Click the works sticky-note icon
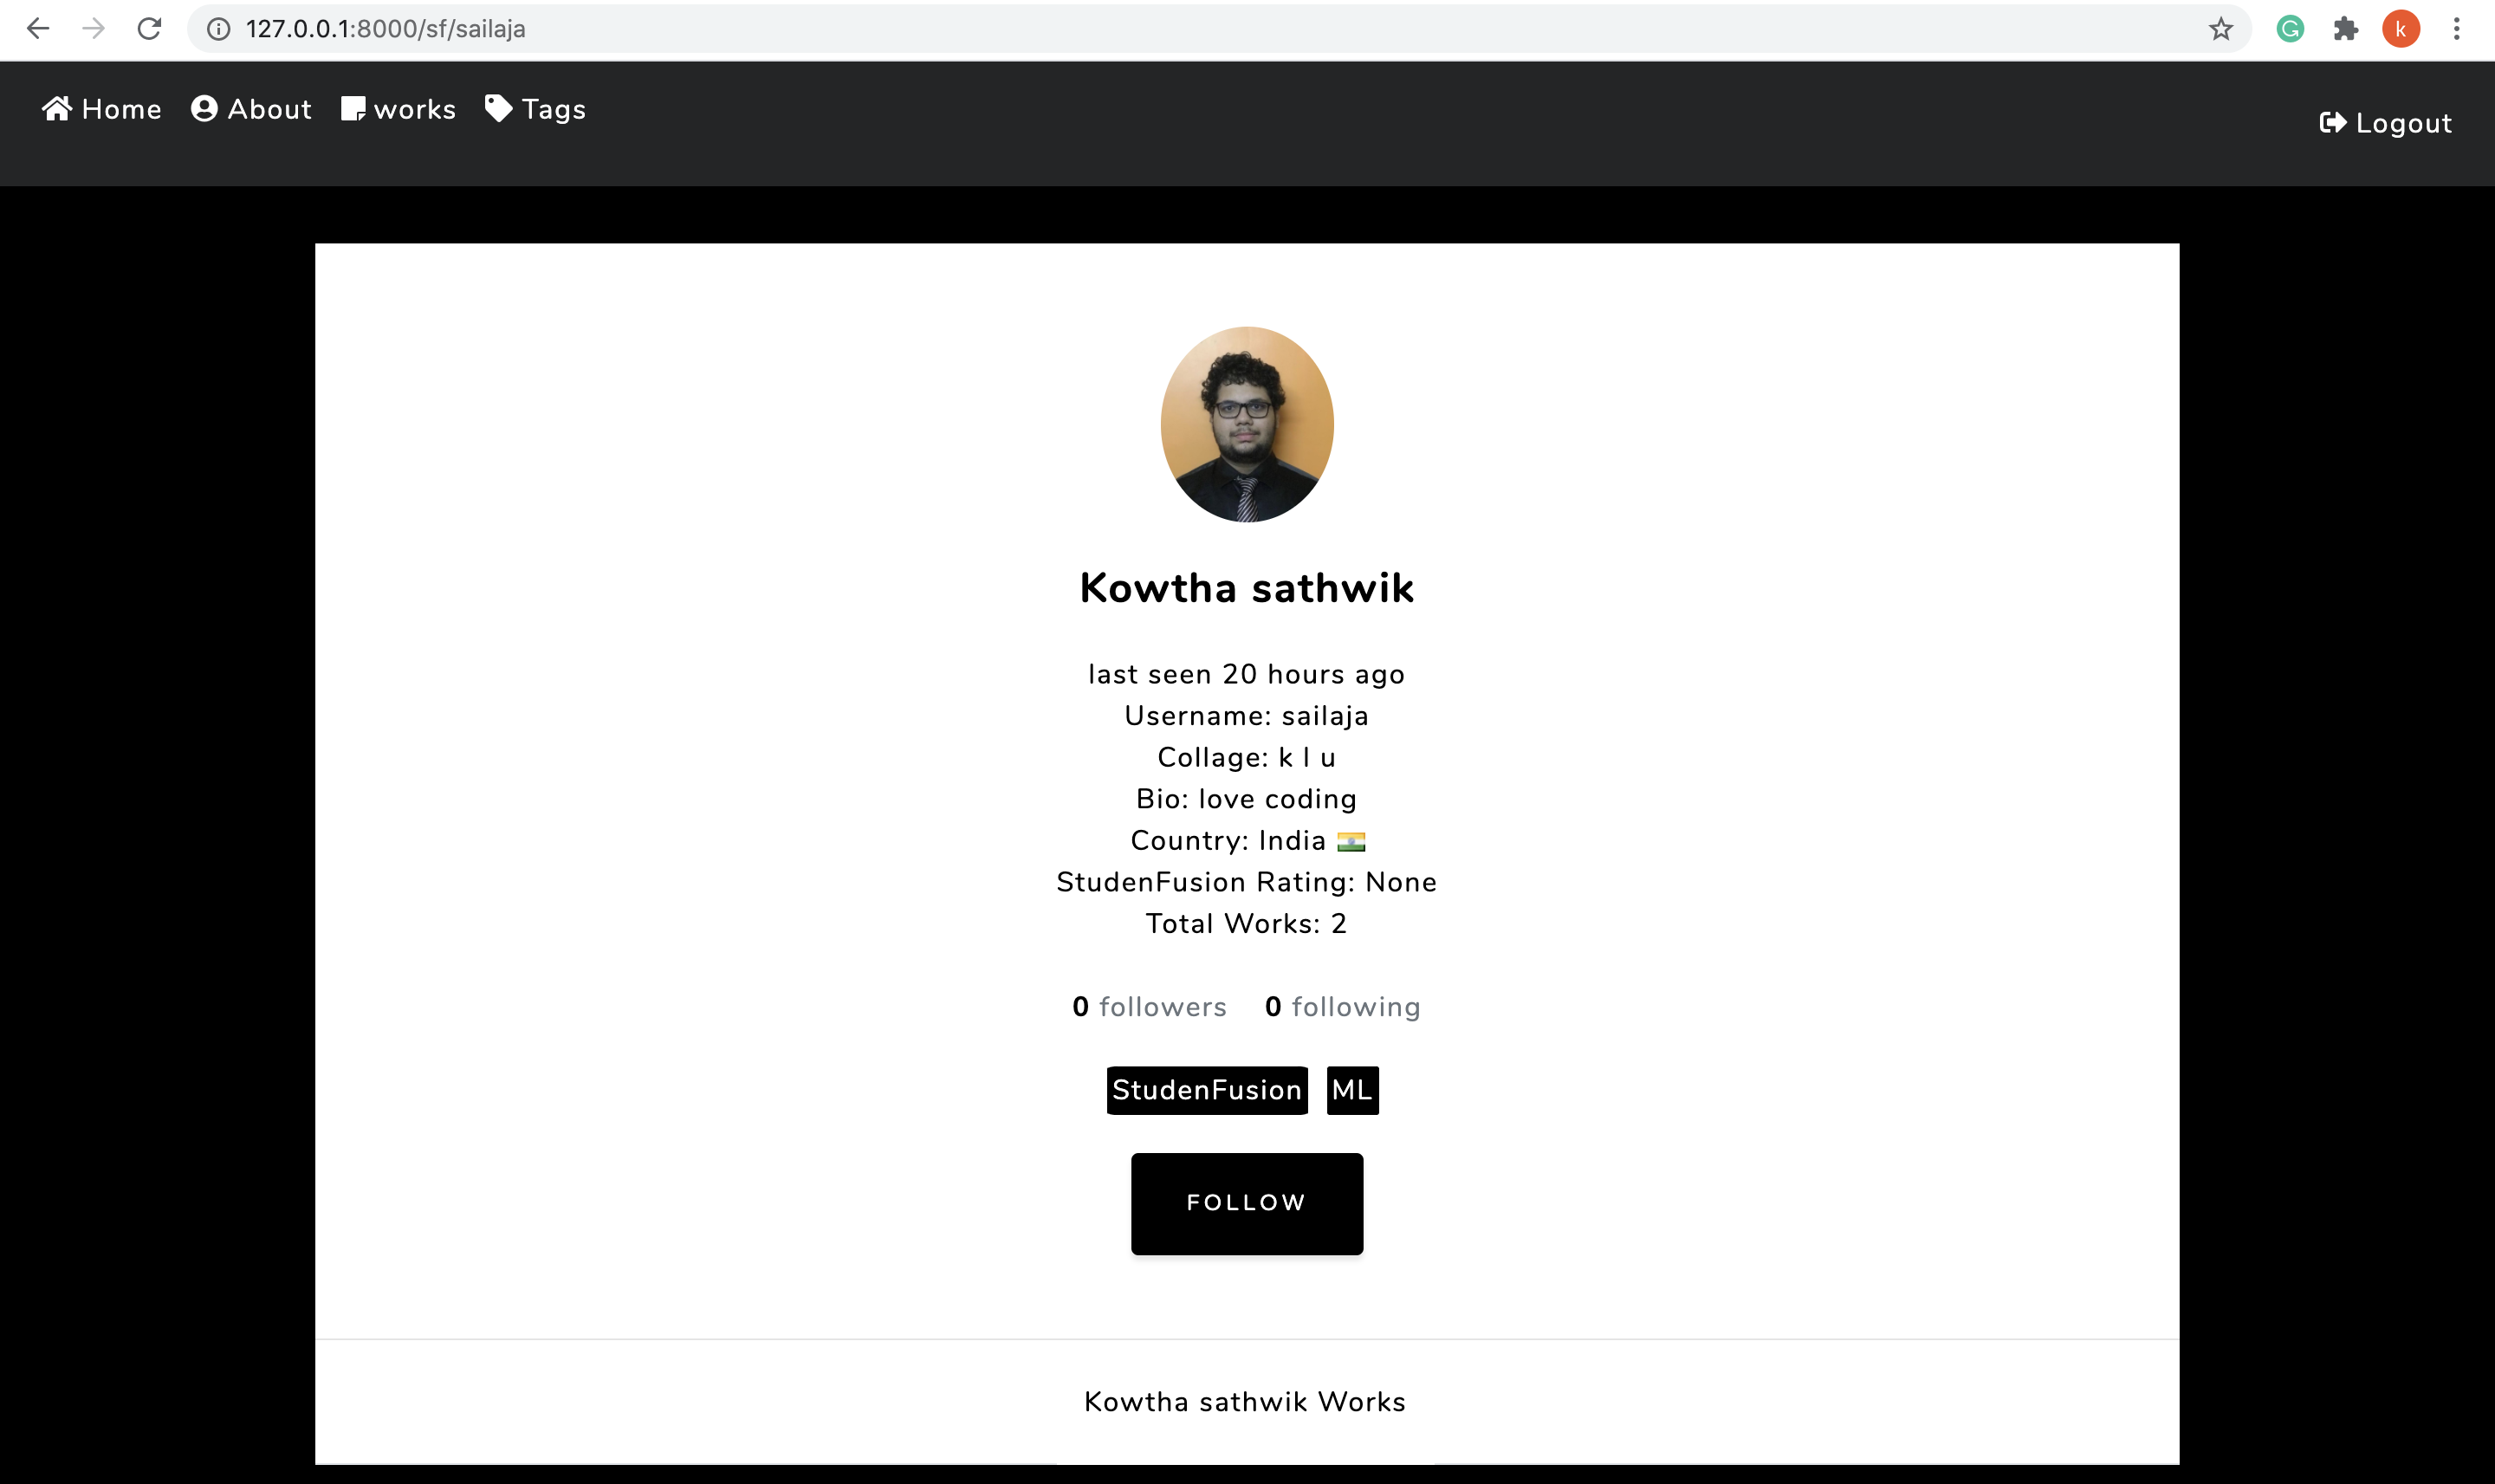Image resolution: width=2495 pixels, height=1484 pixels. 353,108
